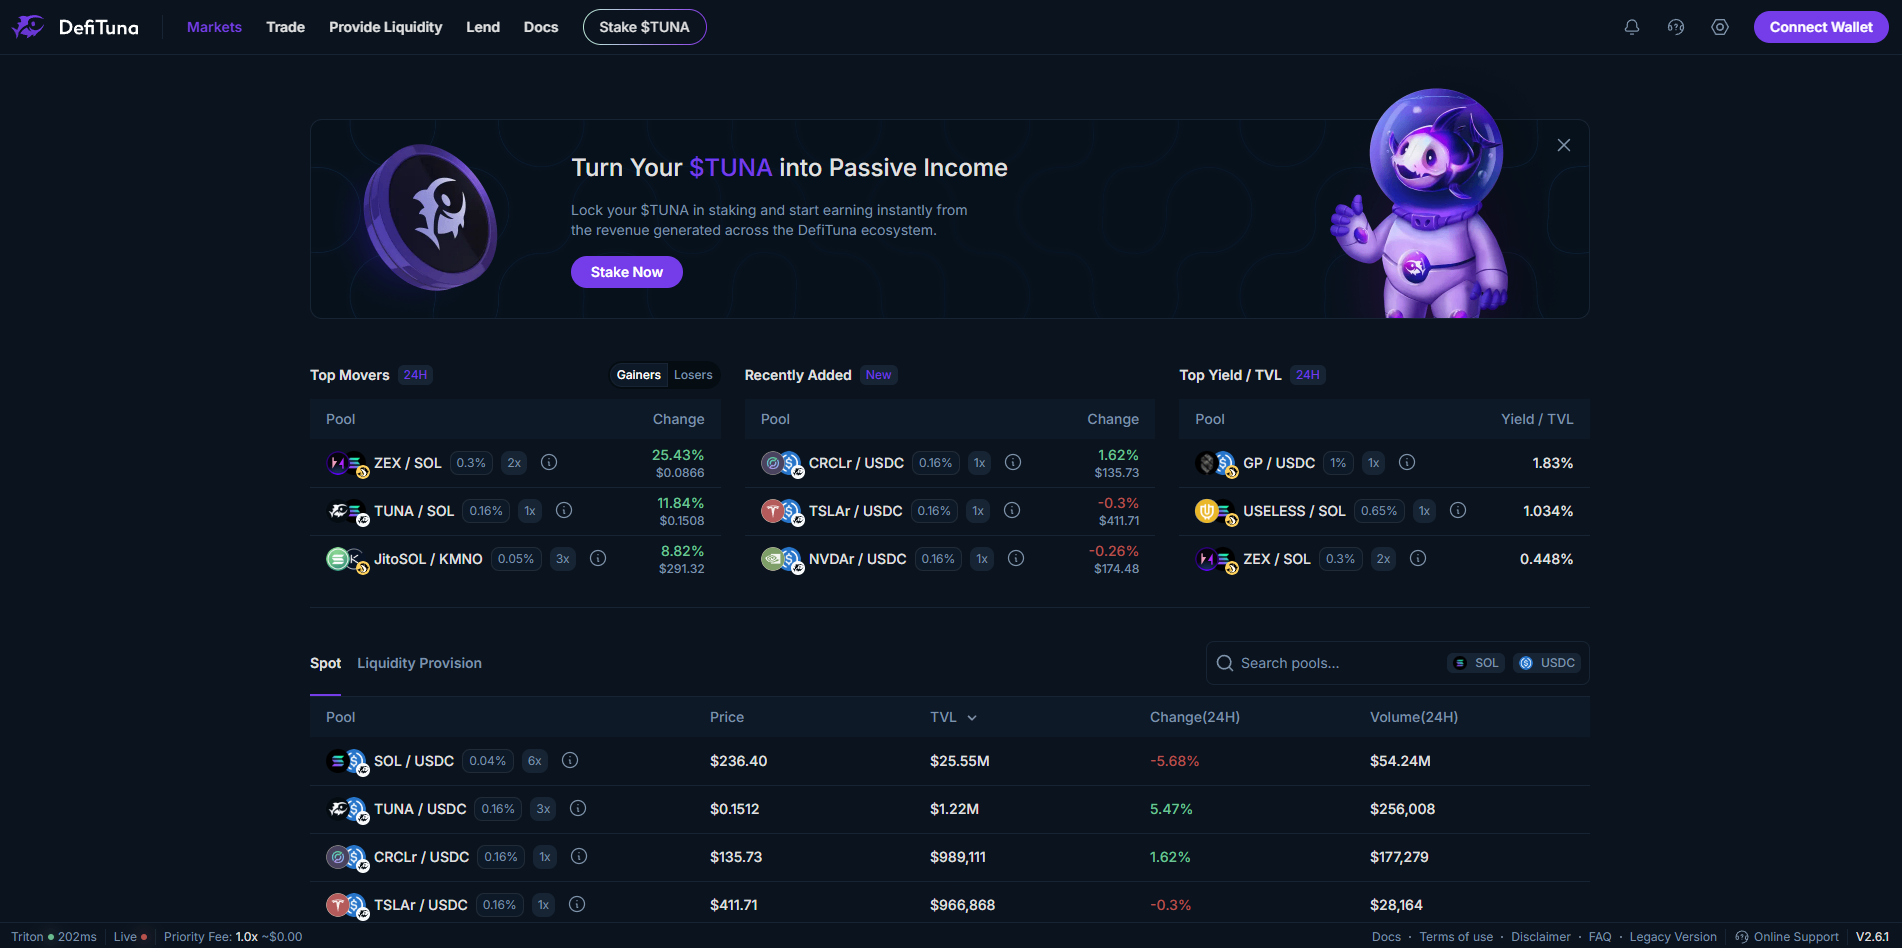Open the settings gear in top bar
Viewport: 1902px width, 948px height.
pyautogui.click(x=1719, y=27)
